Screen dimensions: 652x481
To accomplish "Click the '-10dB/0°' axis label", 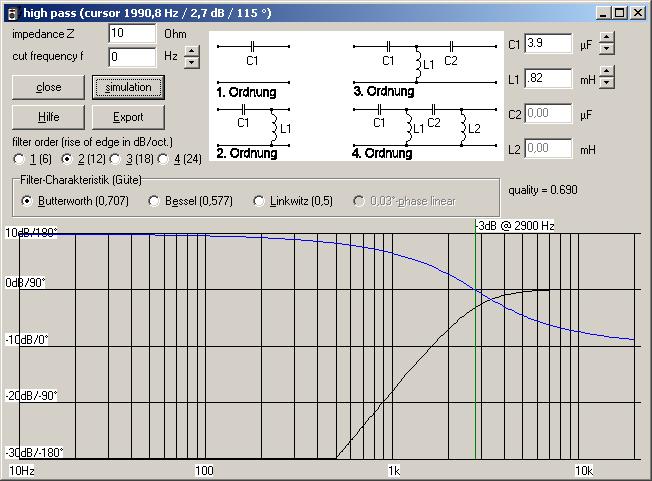I will pos(27,340).
